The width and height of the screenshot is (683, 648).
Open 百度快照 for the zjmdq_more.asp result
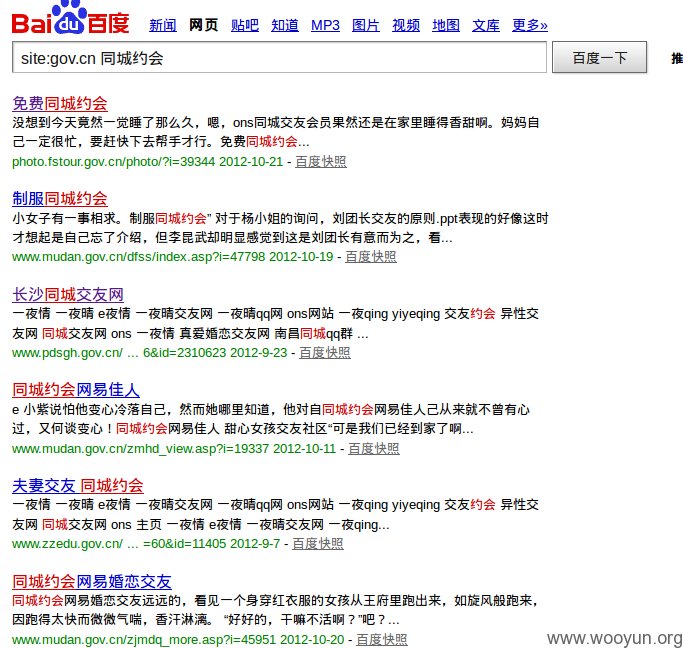[382, 640]
